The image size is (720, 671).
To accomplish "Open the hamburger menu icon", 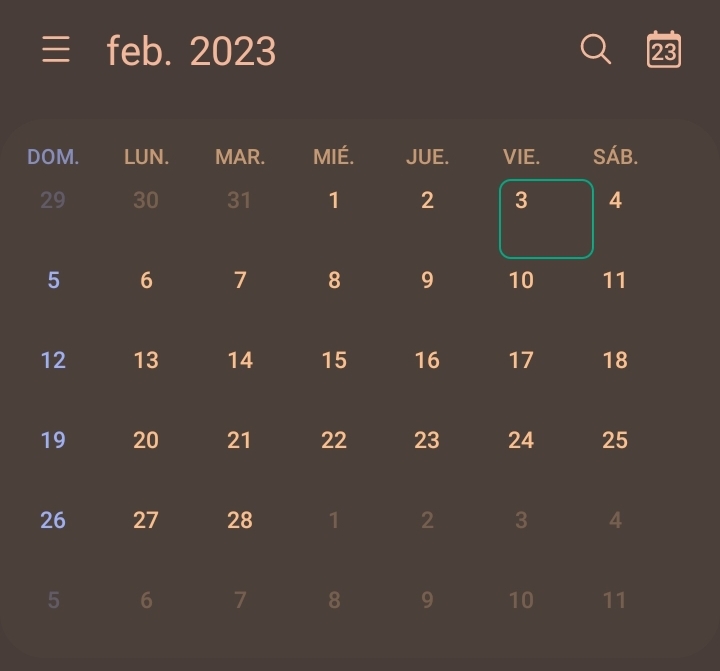I will 56,50.
